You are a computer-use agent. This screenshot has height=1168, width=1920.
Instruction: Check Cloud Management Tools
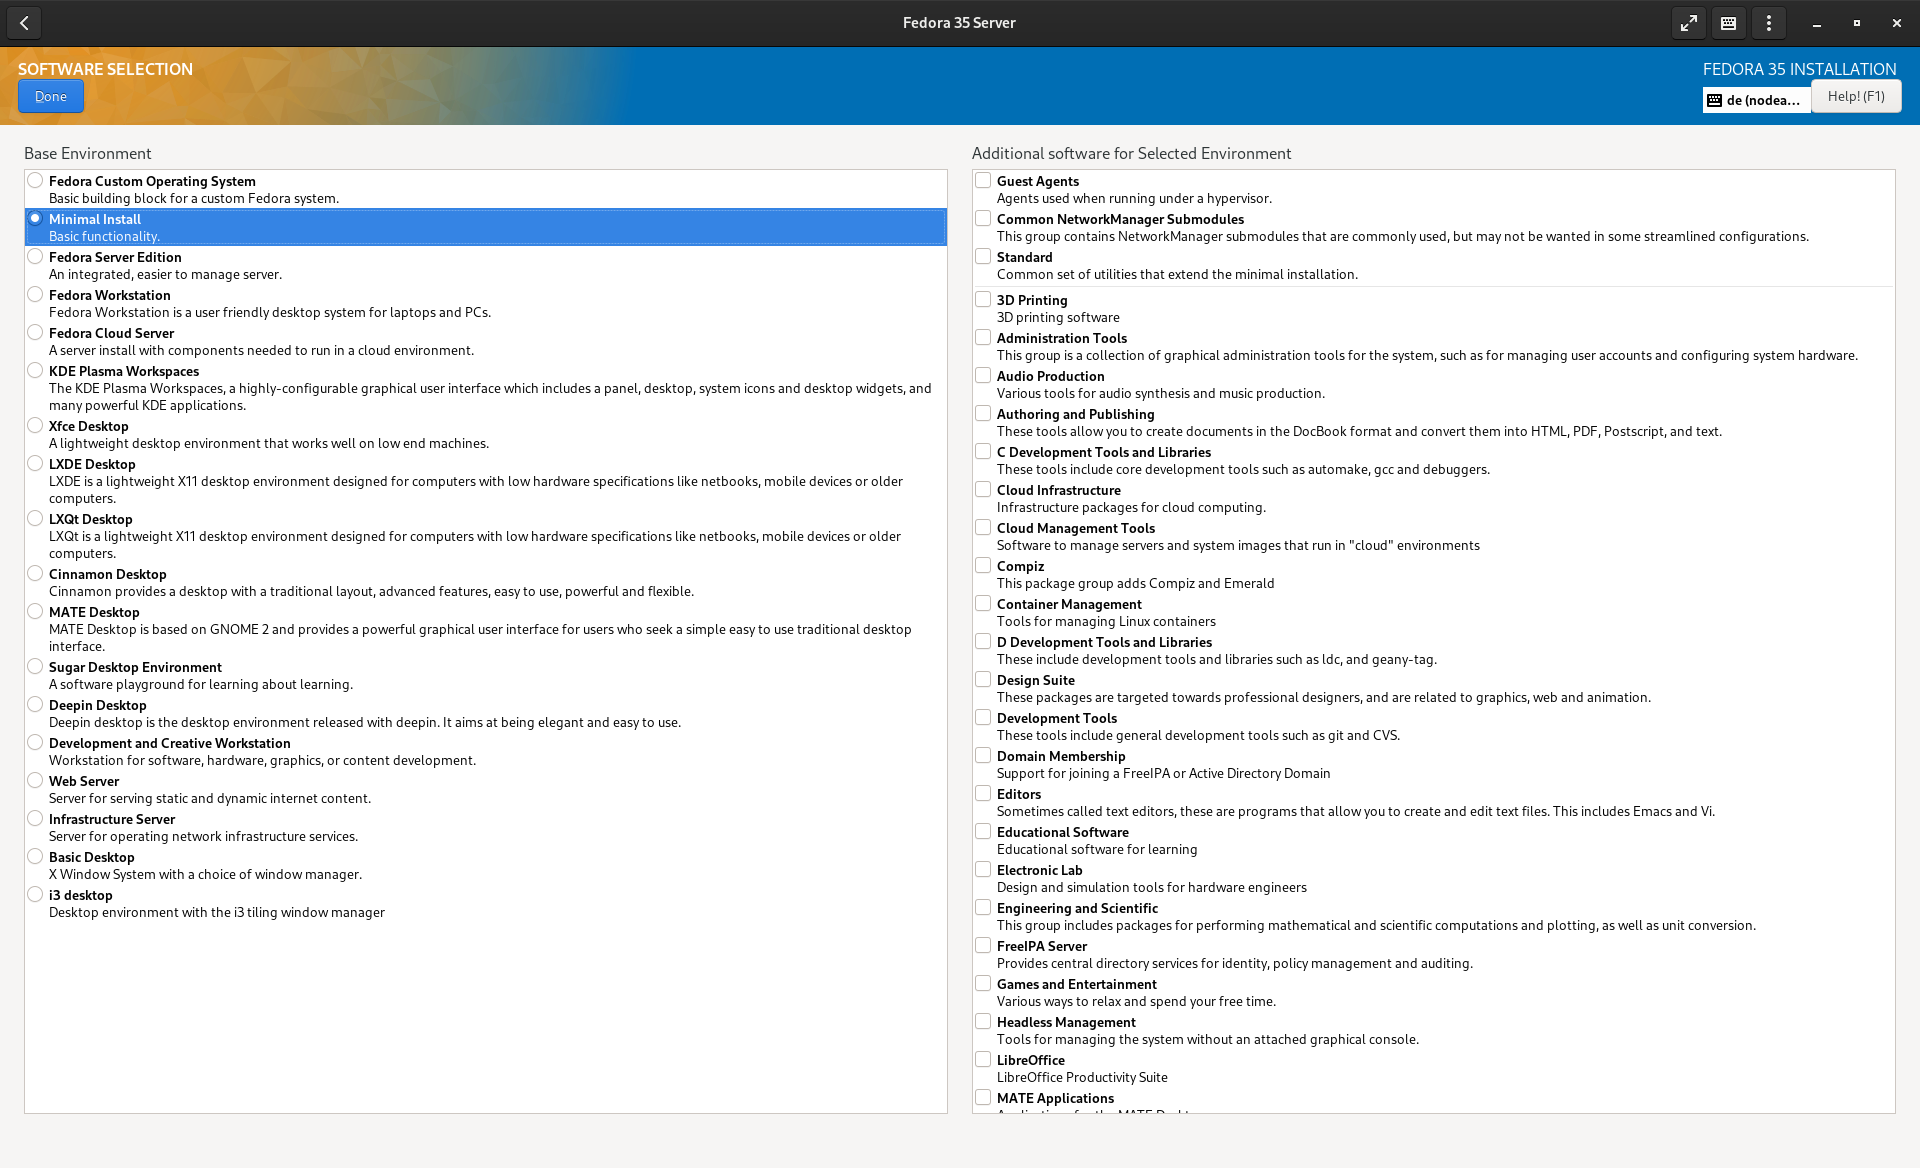click(x=983, y=528)
